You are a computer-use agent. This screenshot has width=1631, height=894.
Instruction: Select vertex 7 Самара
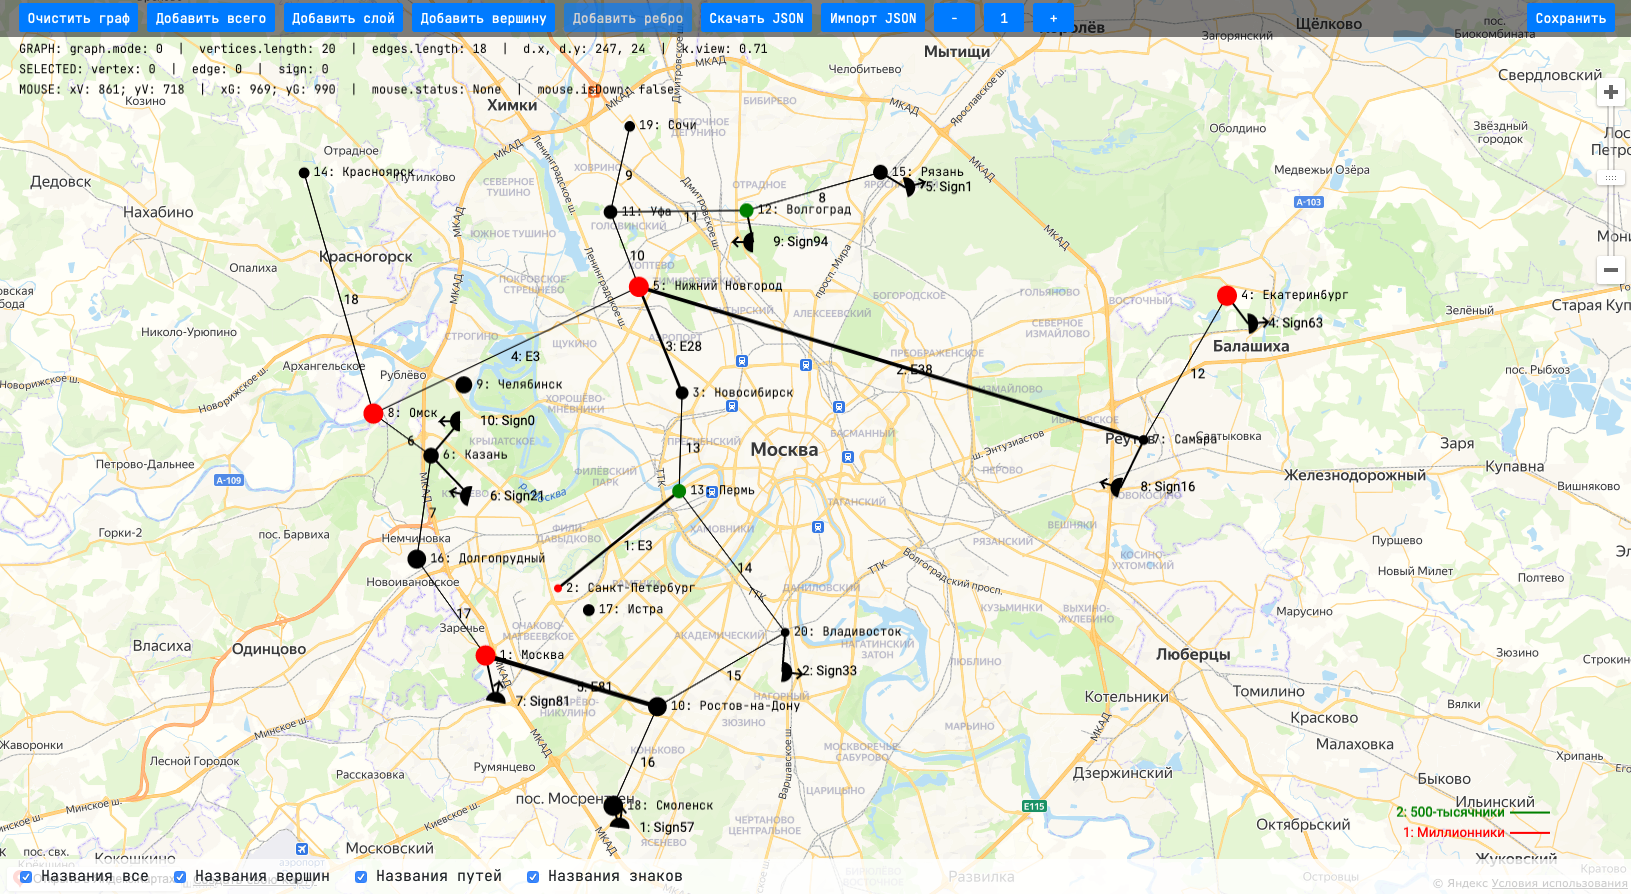point(1143,439)
